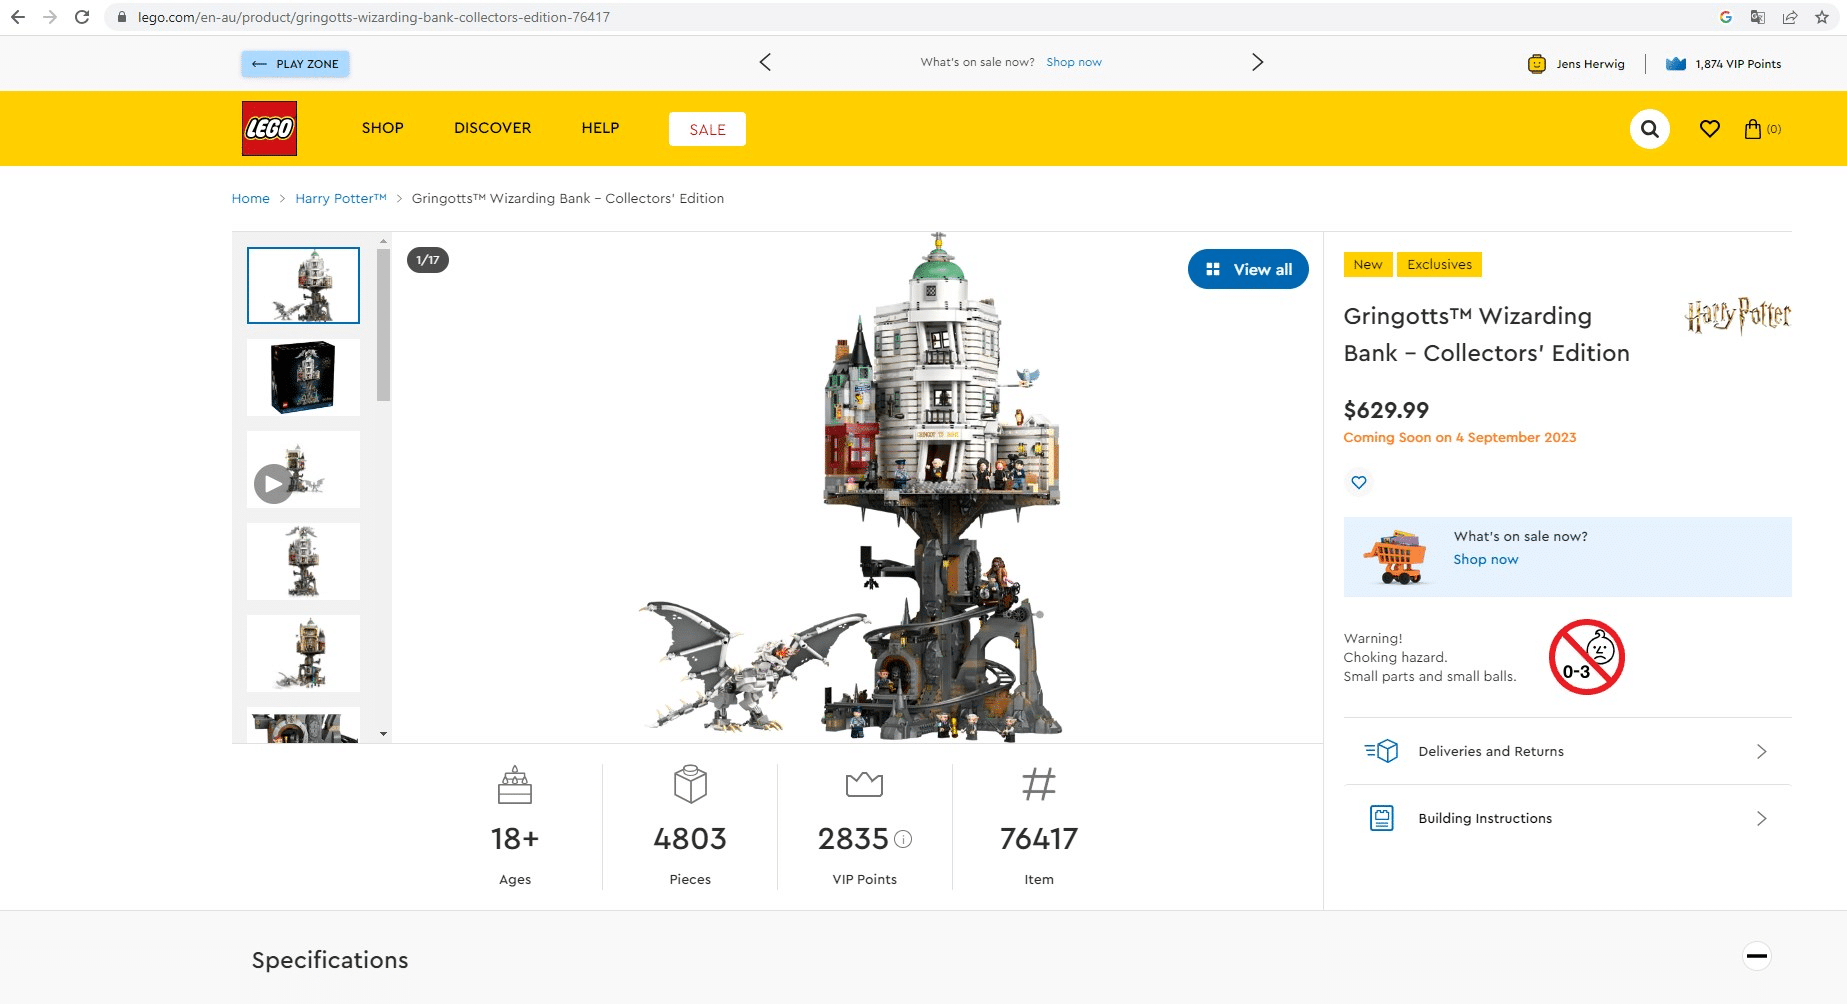
Task: Open the VIP Points info icon
Action: [903, 839]
